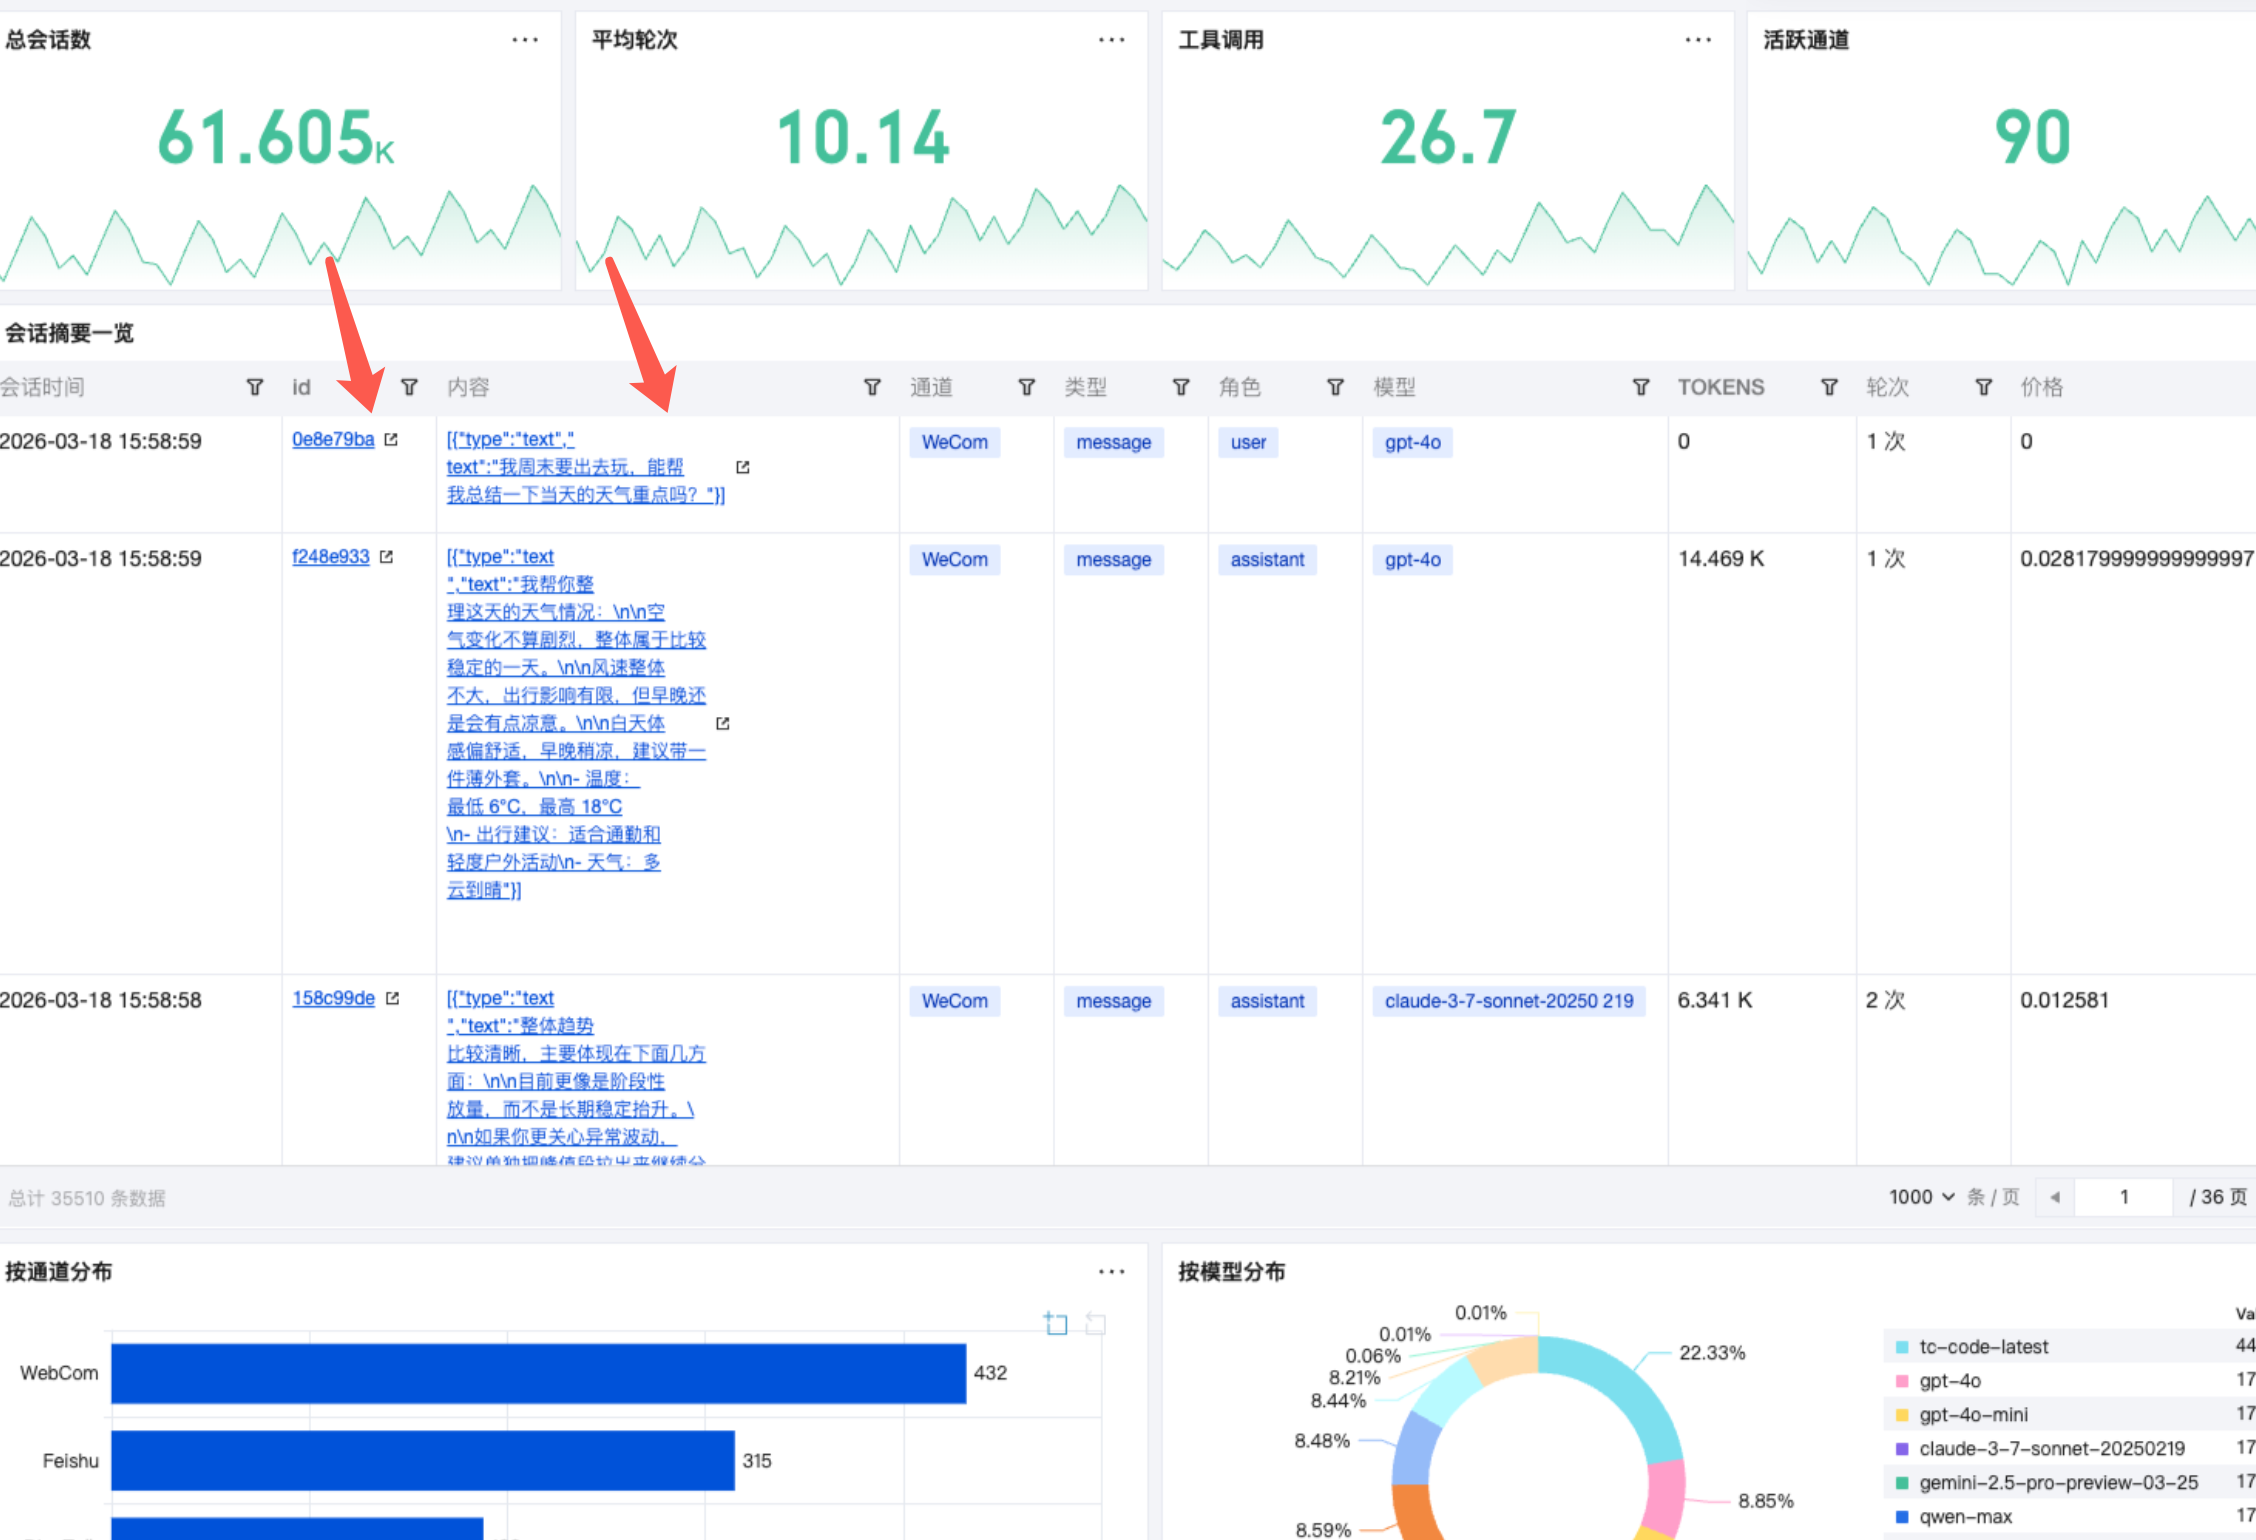Click the 0e8e79ba session id link
Viewport: 2256px width, 1540px height.
333,439
